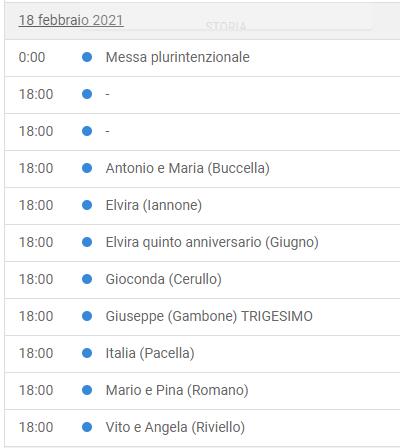
Task: Click the blue dot beside Messa plurintenzionale
Action: tap(87, 57)
